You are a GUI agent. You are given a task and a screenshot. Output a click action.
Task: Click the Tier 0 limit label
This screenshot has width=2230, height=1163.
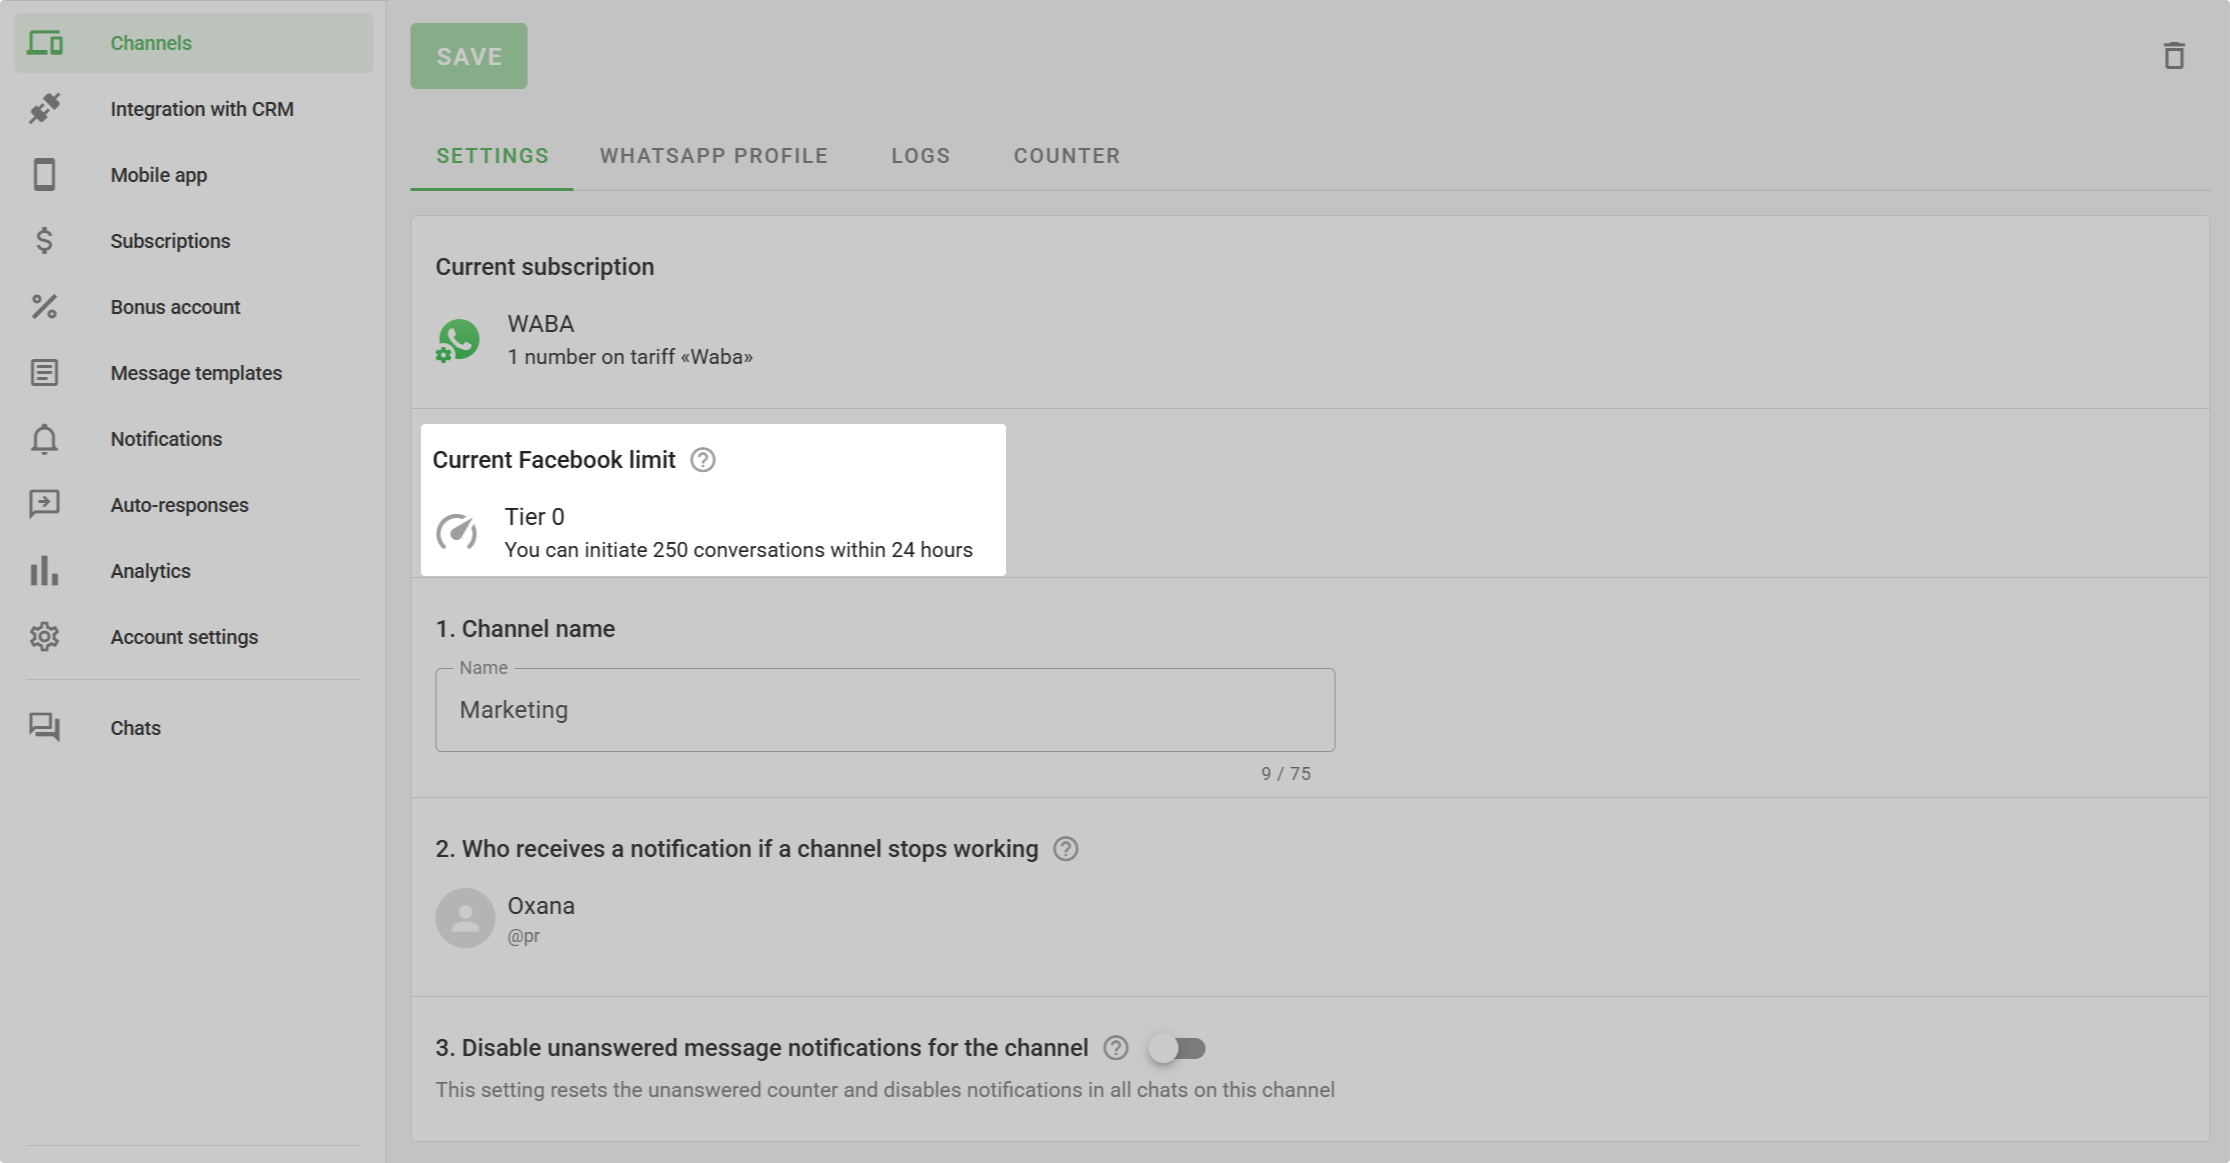click(535, 517)
